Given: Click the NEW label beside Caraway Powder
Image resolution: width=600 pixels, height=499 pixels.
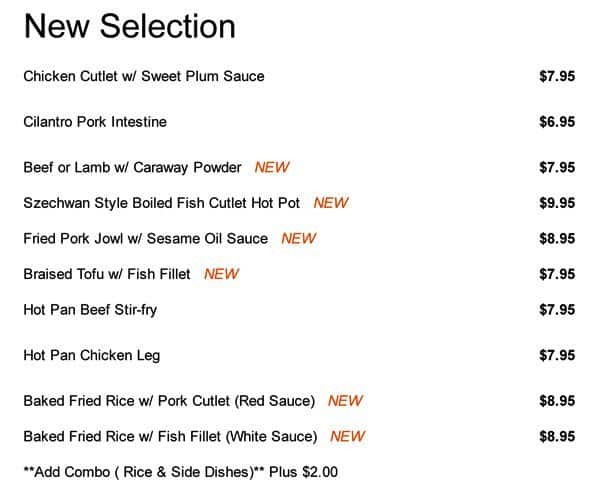Looking at the screenshot, I should point(272,167).
